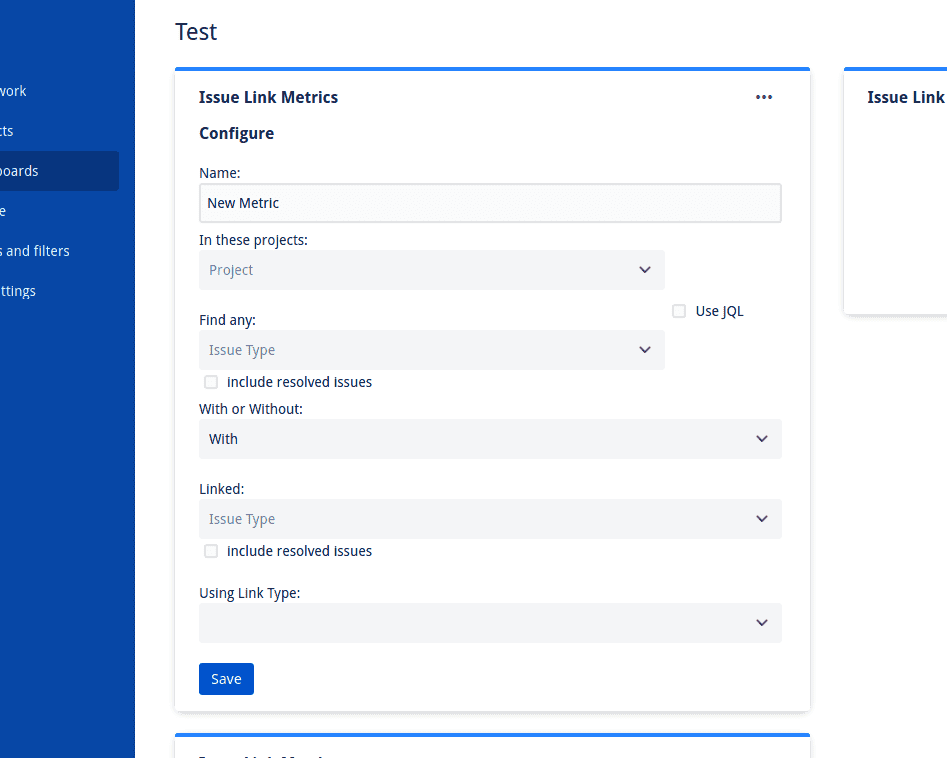This screenshot has width=947, height=758.
Task: Click chevron on With or Without selector
Action: [x=762, y=439]
